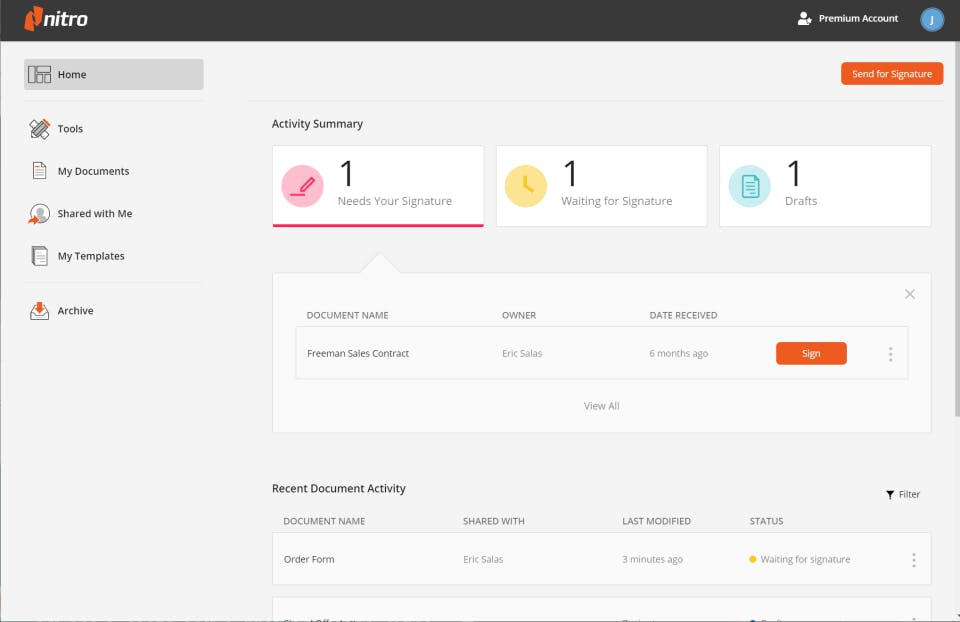Open View All documents link
The width and height of the screenshot is (960, 622).
click(601, 406)
